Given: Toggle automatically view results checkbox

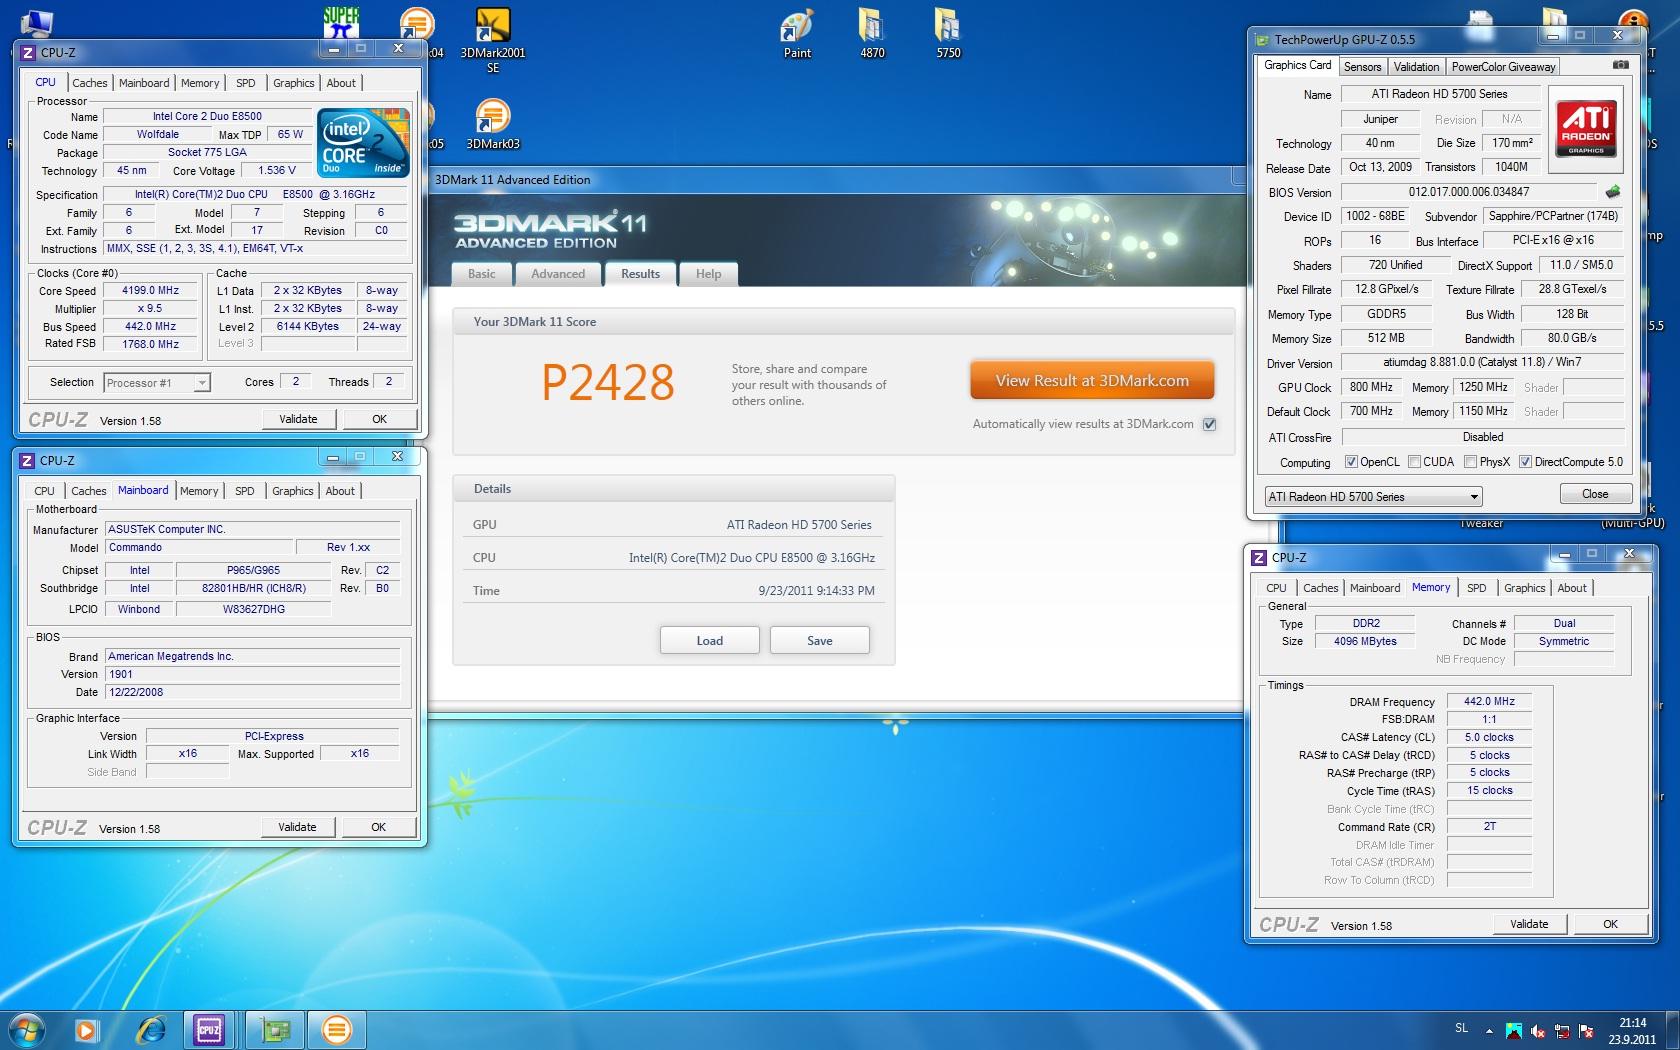Looking at the screenshot, I should [x=1209, y=424].
